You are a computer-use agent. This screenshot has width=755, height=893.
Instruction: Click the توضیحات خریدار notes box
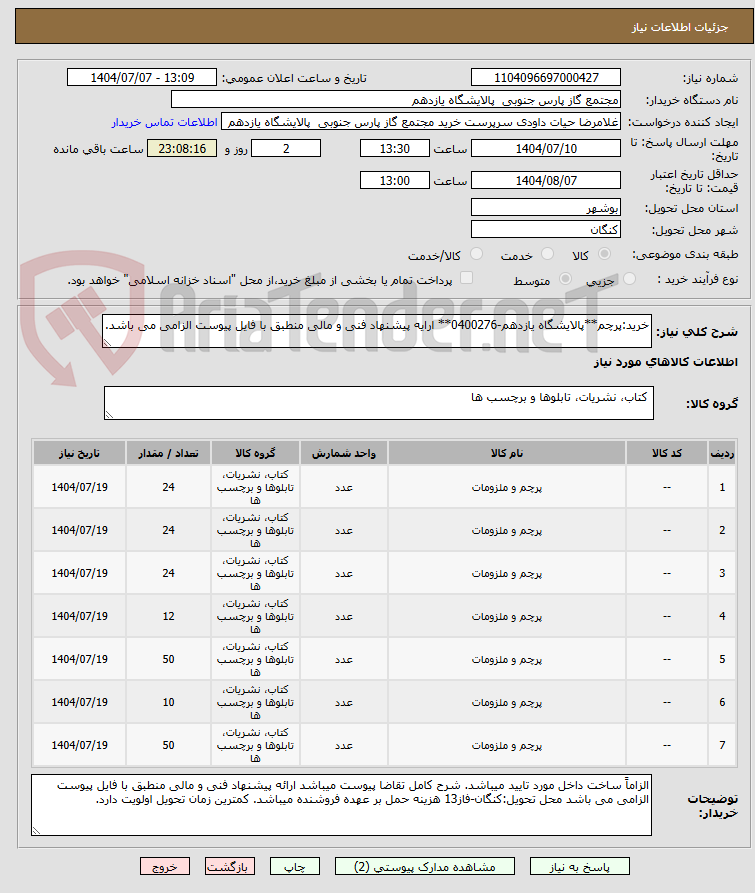coord(341,805)
